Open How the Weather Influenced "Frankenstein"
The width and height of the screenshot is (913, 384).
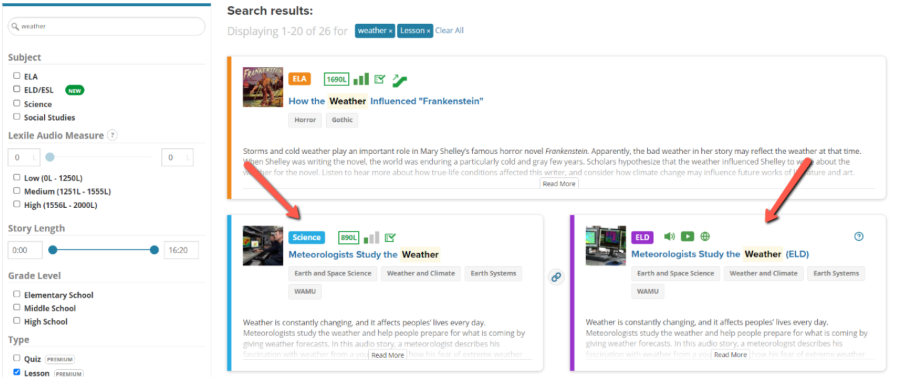[x=386, y=101]
